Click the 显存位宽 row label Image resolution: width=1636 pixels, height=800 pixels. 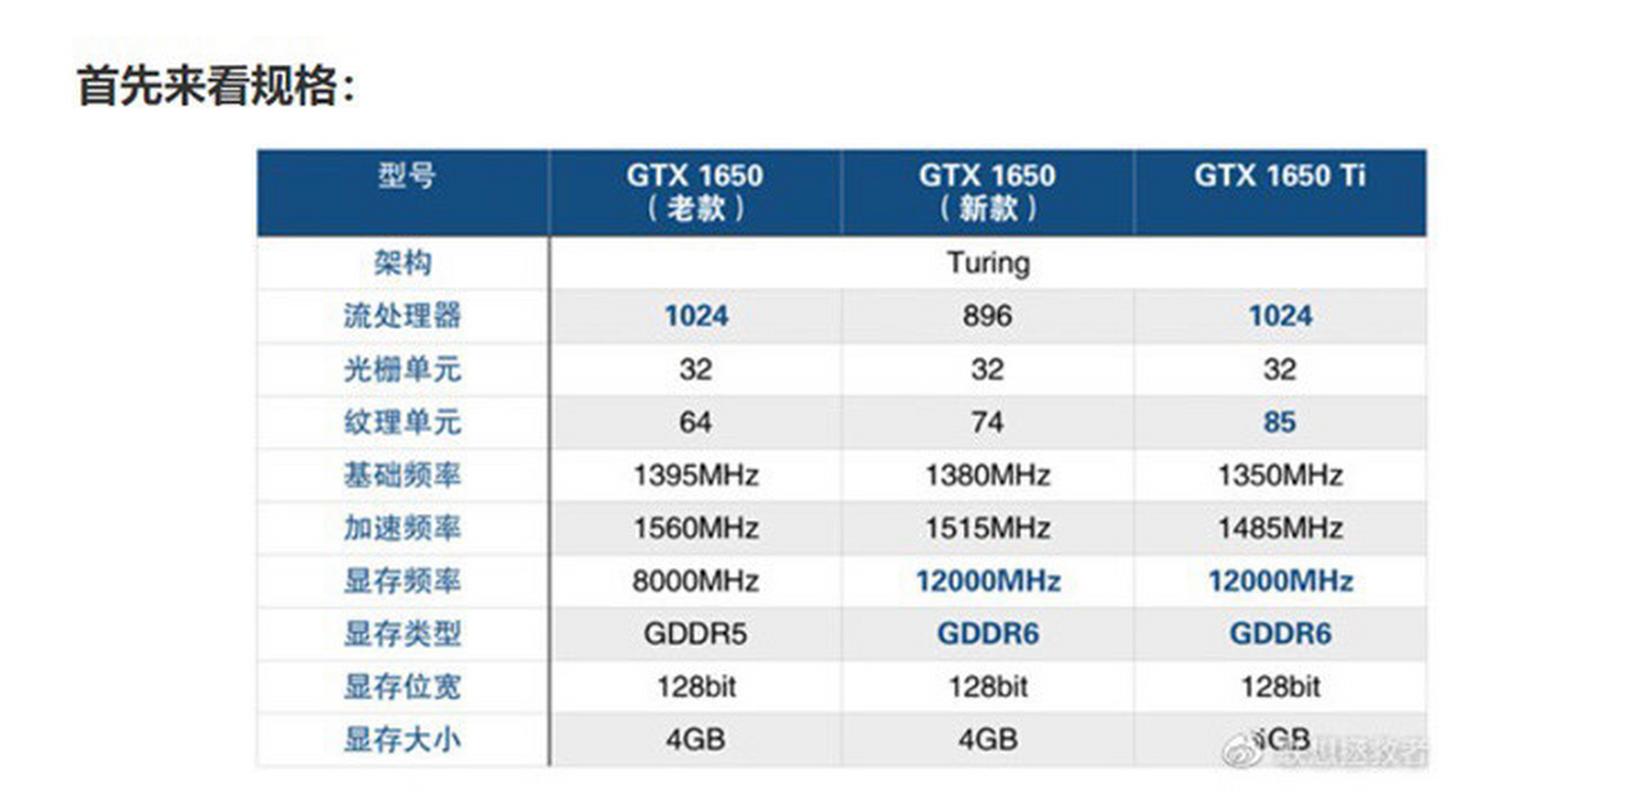tap(403, 687)
